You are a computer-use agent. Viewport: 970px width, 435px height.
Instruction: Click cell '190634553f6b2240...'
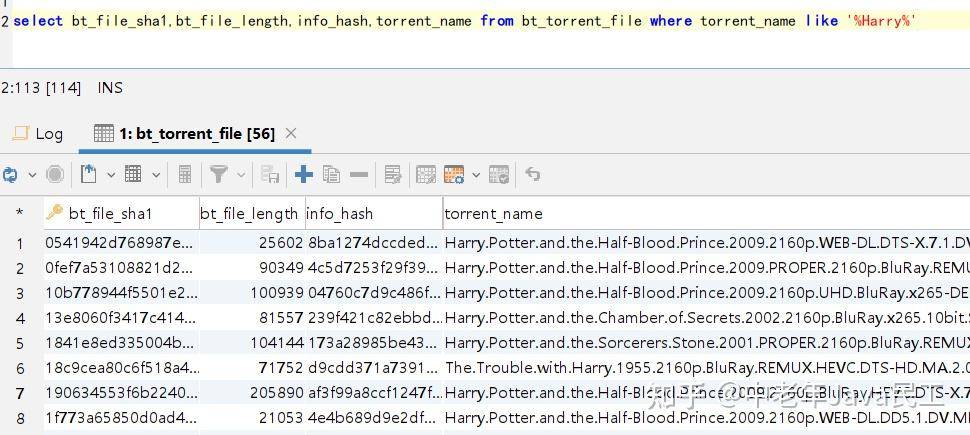pyautogui.click(x=121, y=392)
